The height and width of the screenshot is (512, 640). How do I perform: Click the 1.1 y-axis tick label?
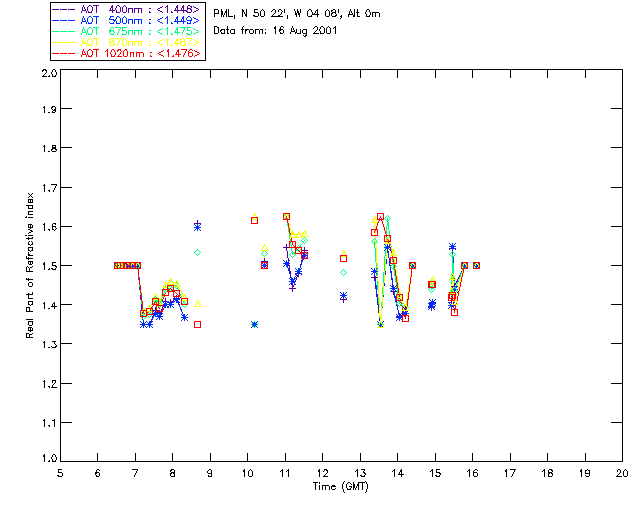click(x=49, y=423)
